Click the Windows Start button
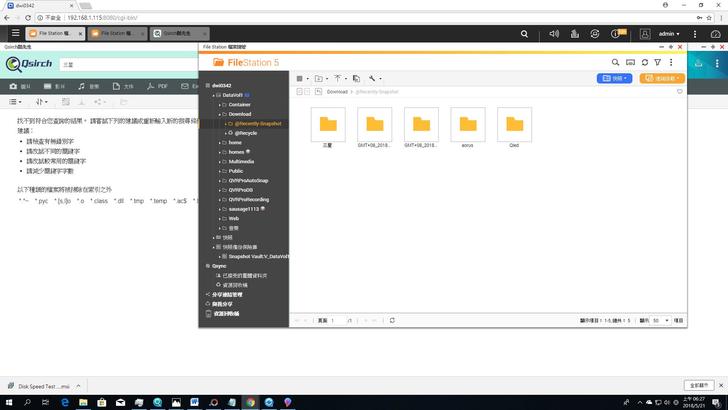The image size is (728, 410). pyautogui.click(x=9, y=401)
